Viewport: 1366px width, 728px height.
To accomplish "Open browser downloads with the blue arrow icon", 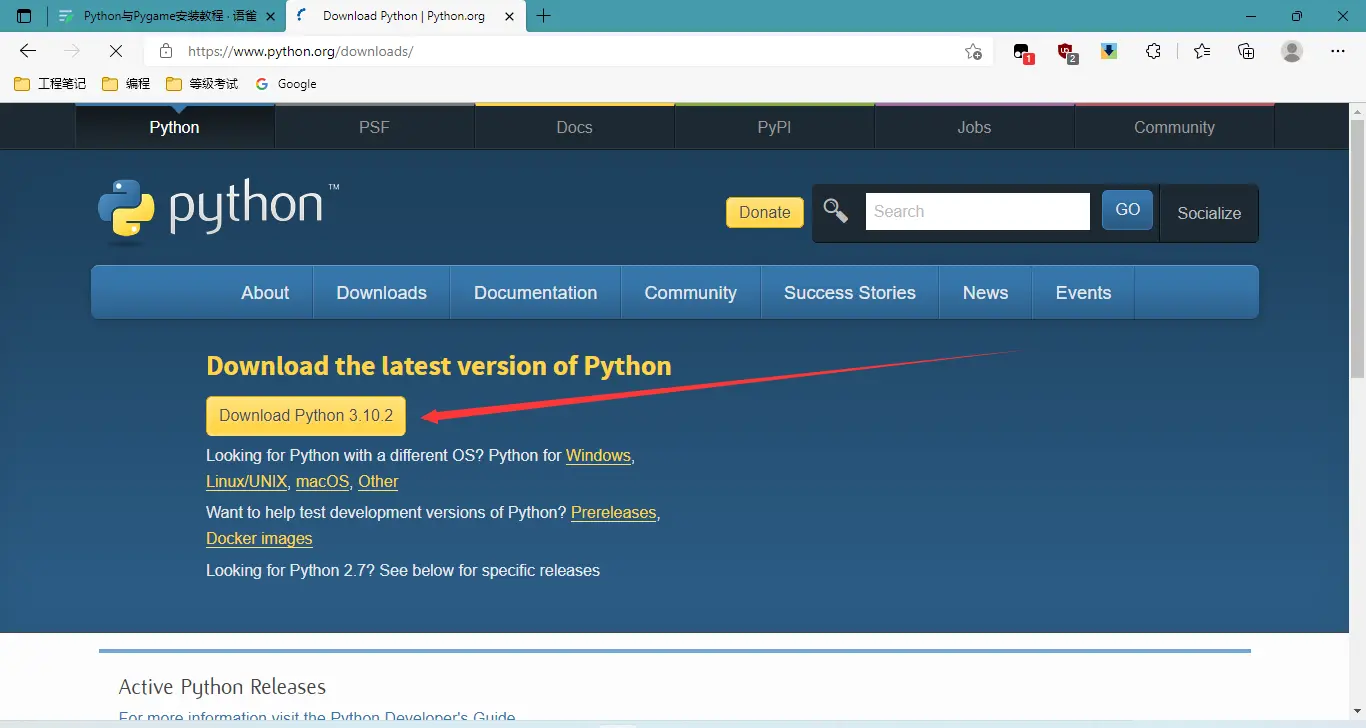I will coord(1108,51).
